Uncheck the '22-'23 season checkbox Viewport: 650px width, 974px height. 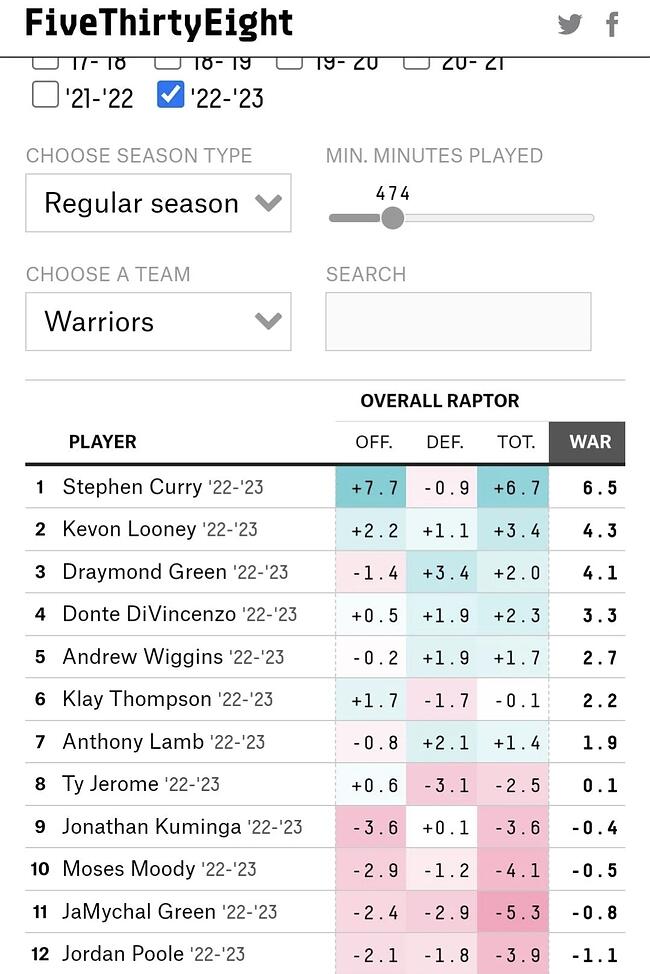pyautogui.click(x=171, y=95)
